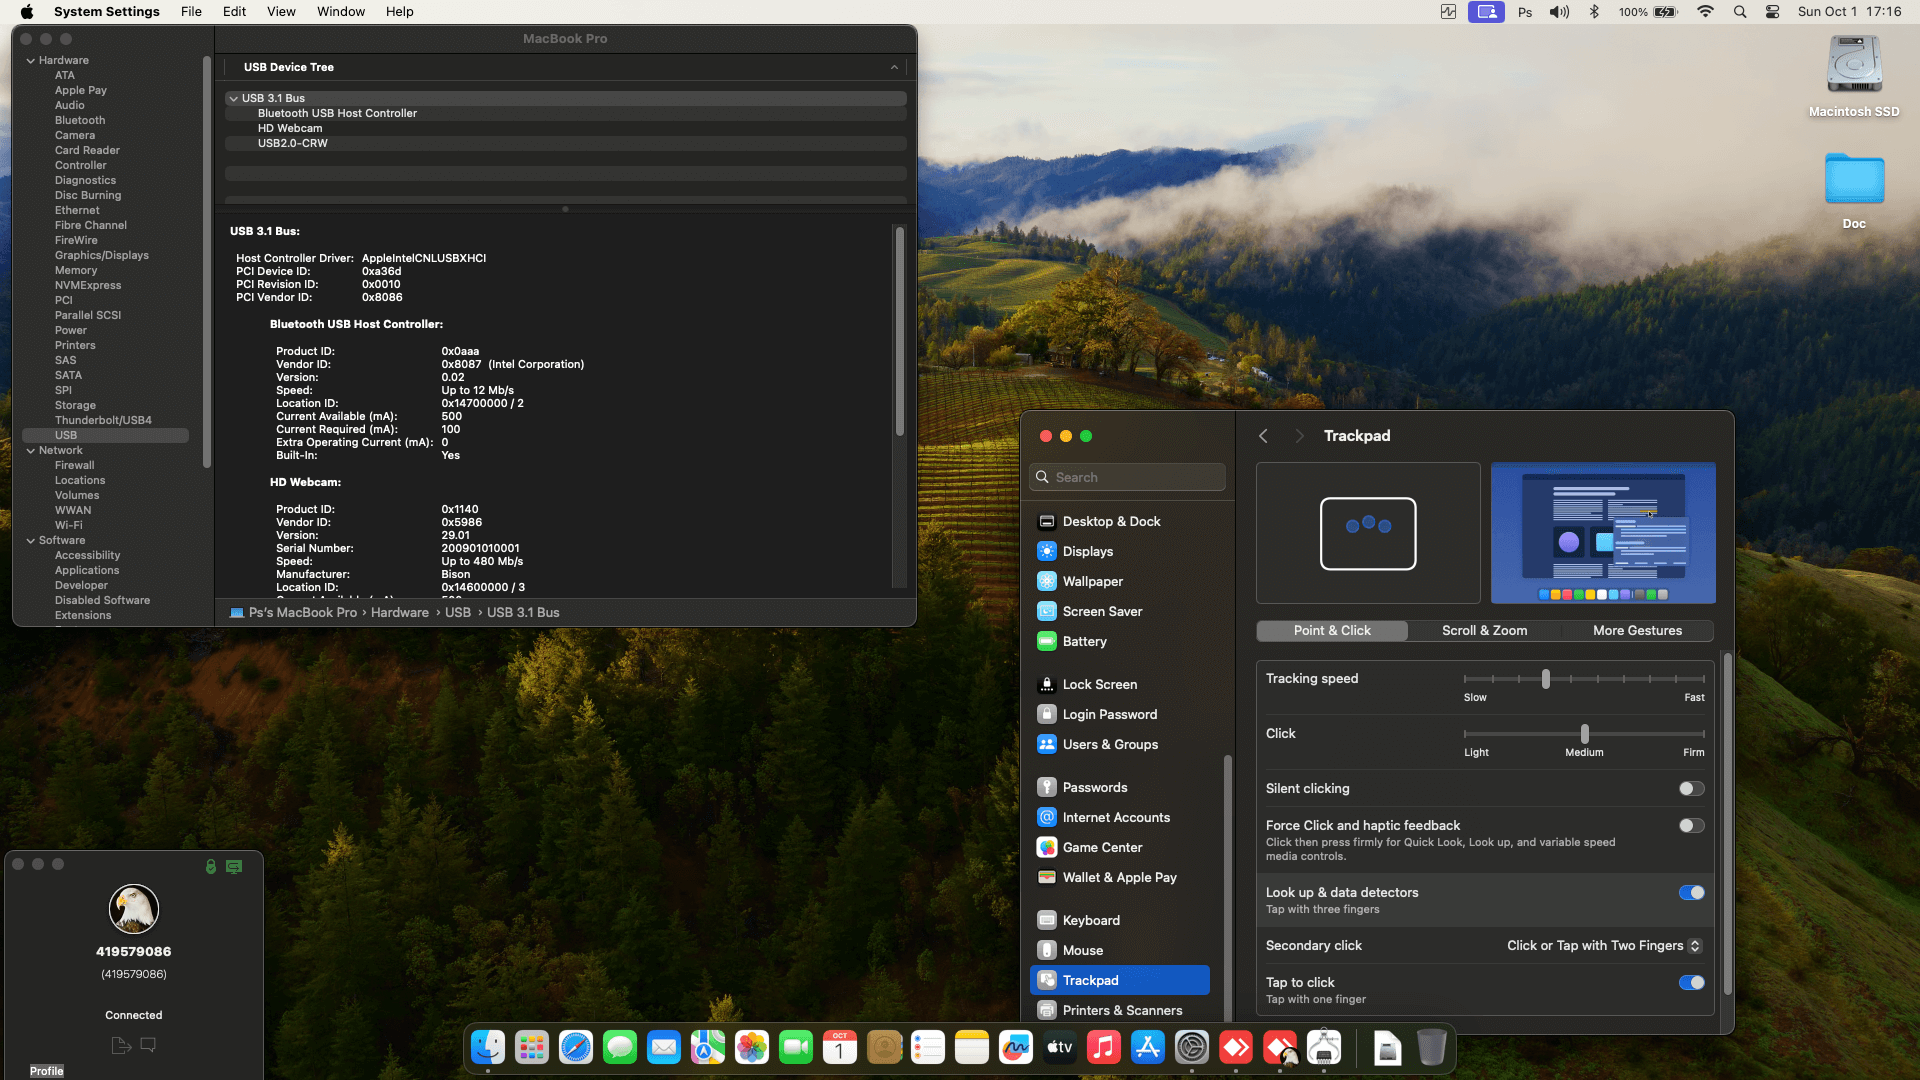This screenshot has width=1920, height=1080.
Task: Enable Silent clicking toggle
Action: tap(1691, 789)
